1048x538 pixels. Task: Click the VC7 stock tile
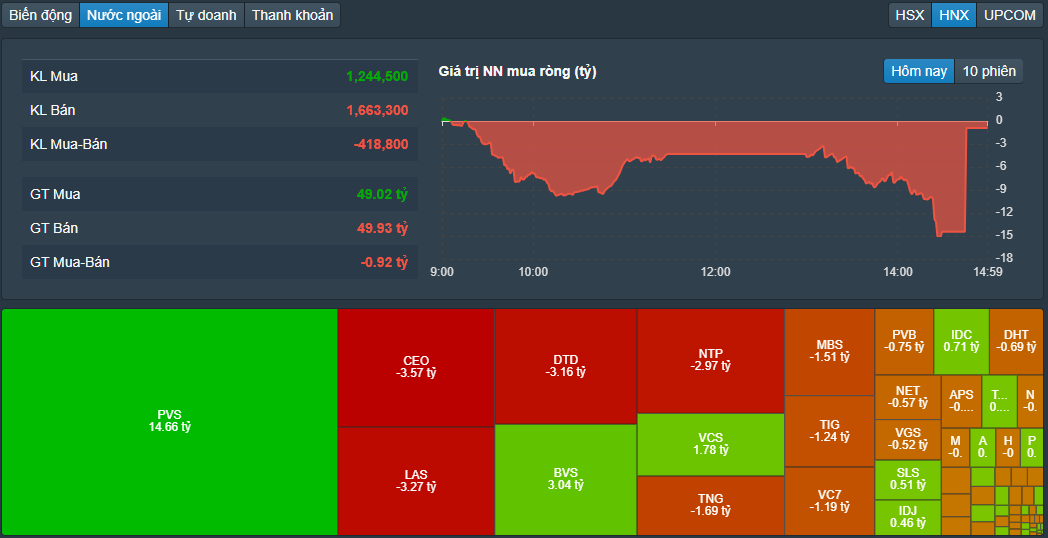click(x=829, y=500)
